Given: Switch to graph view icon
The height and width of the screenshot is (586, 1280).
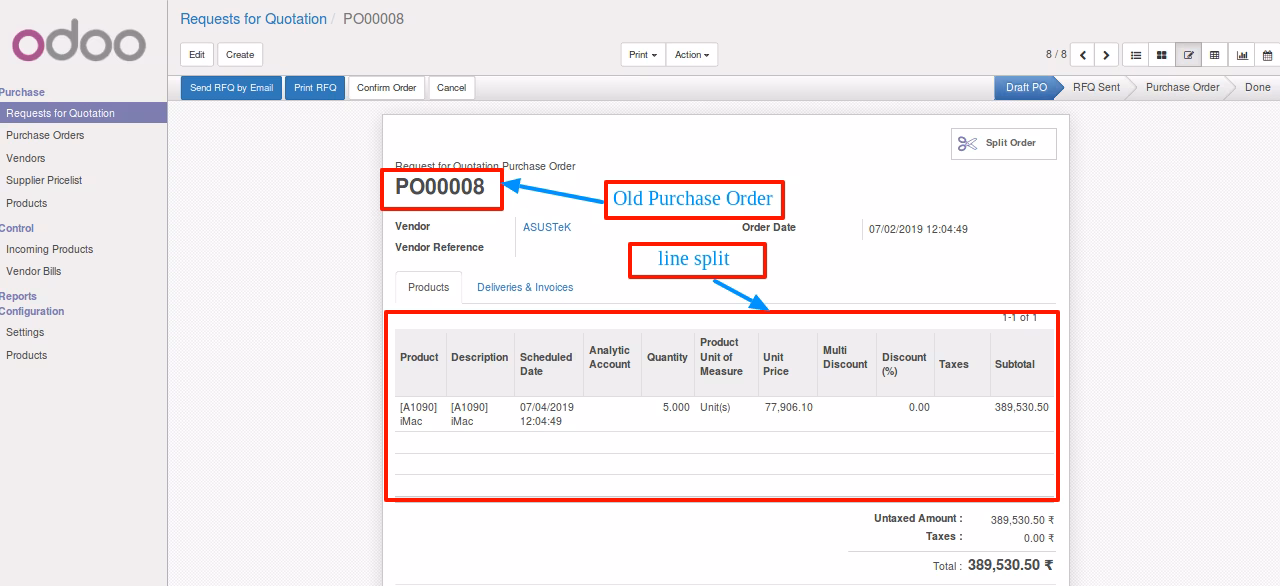Looking at the screenshot, I should 1241,55.
